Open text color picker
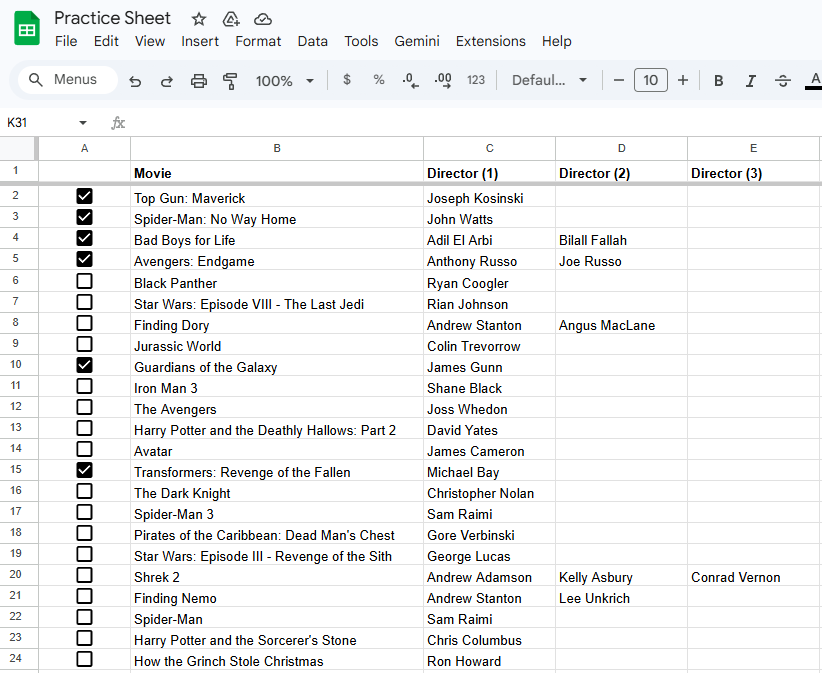The image size is (822, 673). (x=814, y=80)
